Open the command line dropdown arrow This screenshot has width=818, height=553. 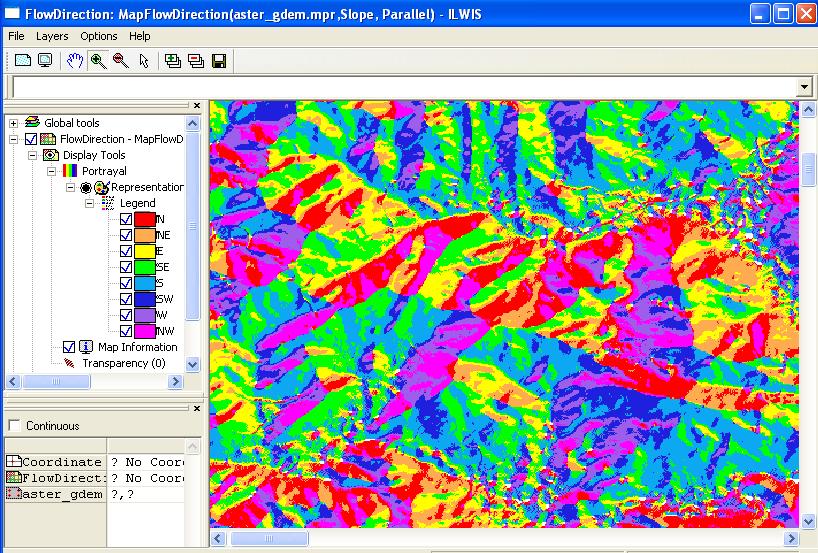pos(804,88)
